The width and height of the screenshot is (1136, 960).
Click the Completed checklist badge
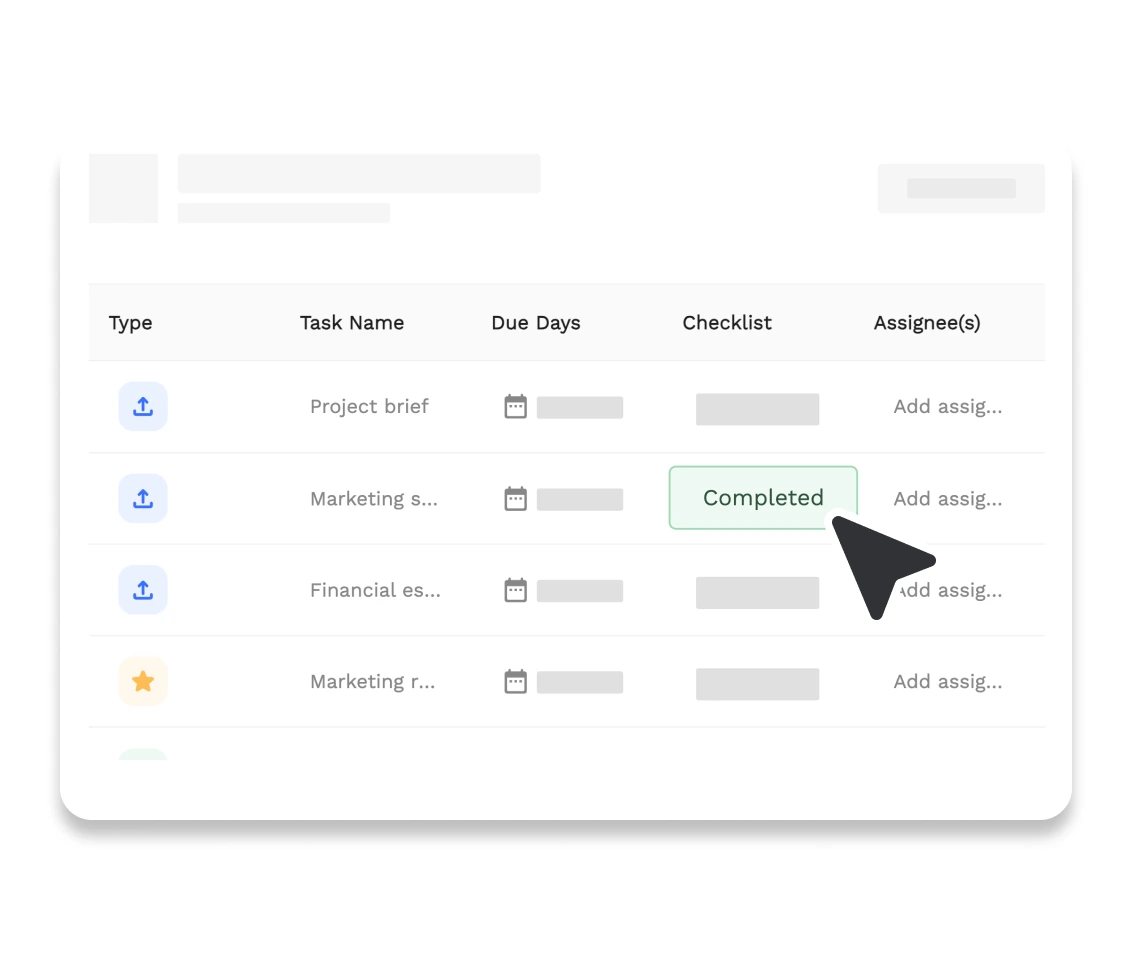click(x=762, y=498)
